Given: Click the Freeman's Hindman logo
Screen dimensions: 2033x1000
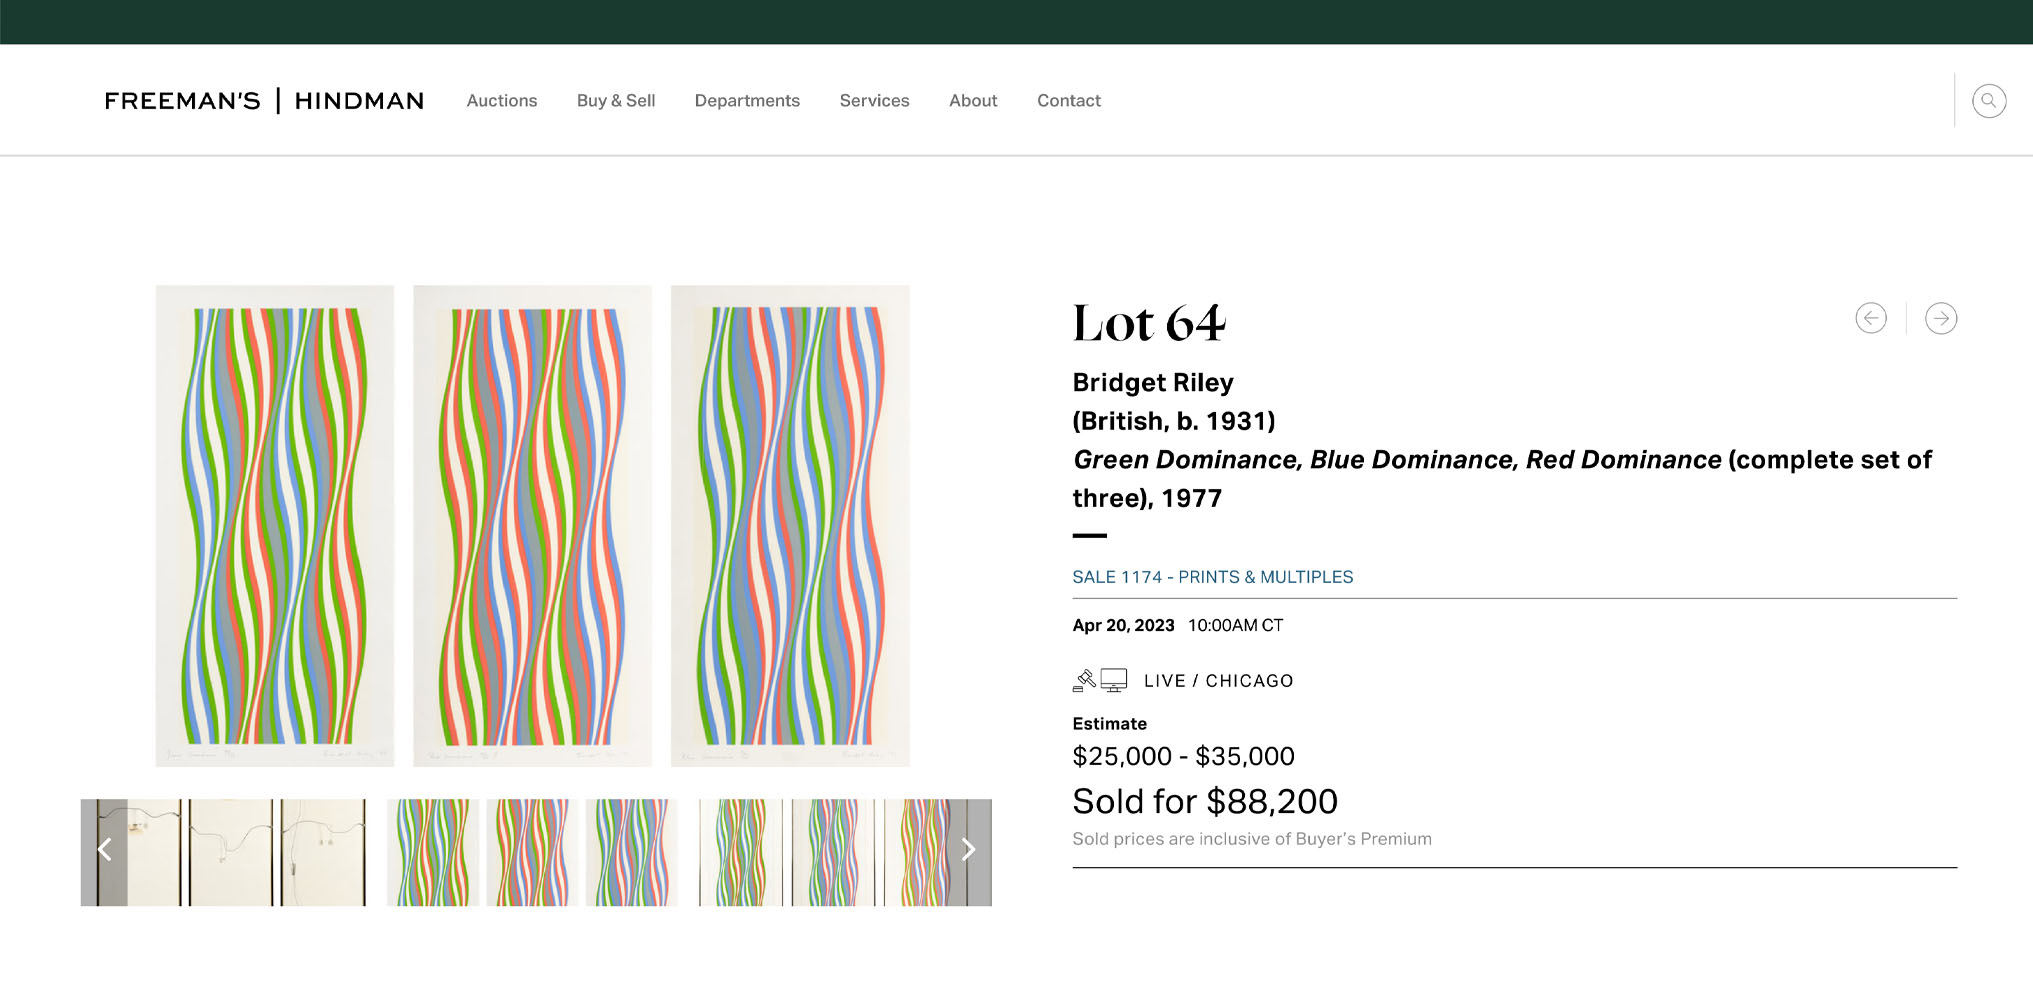Looking at the screenshot, I should 263,100.
